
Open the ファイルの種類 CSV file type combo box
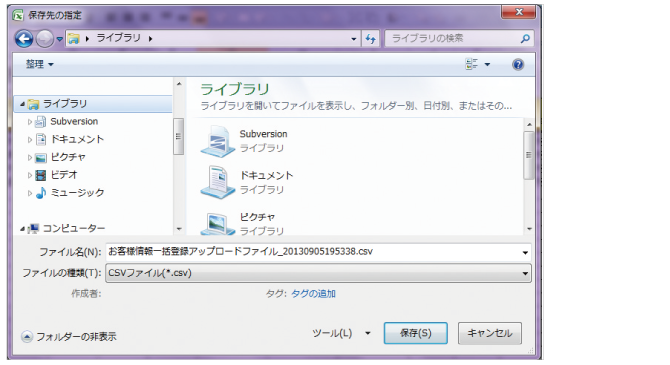(318, 273)
